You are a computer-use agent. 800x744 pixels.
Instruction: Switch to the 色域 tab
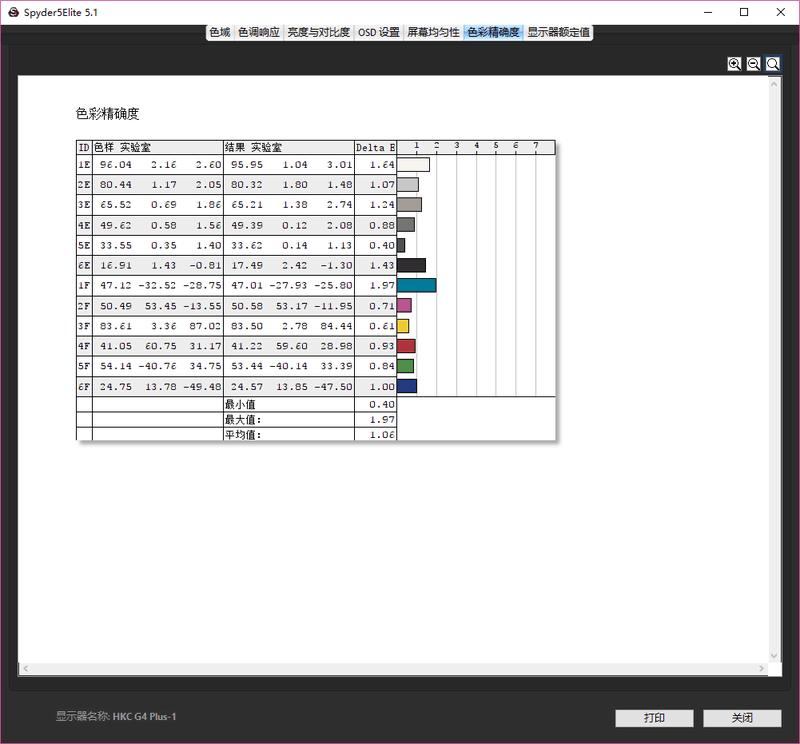coord(220,32)
